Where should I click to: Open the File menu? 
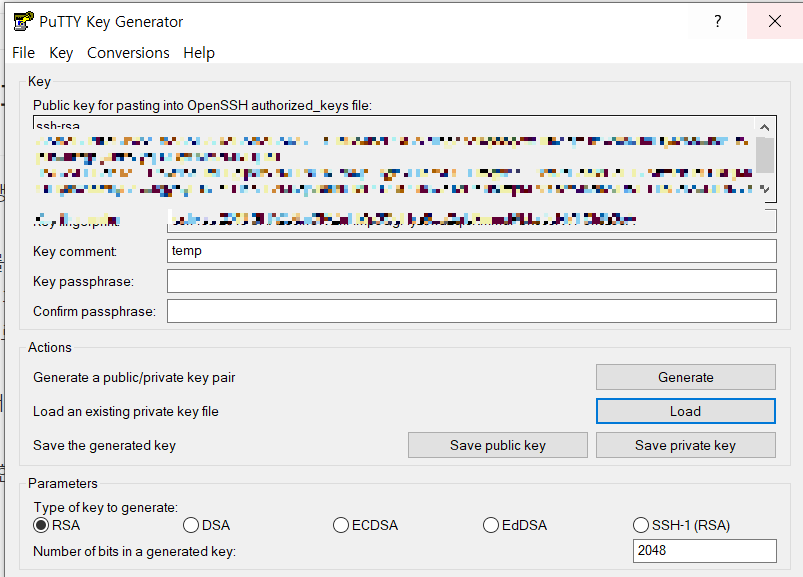click(24, 53)
